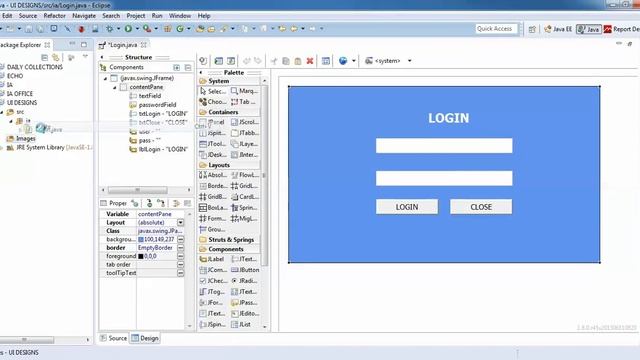Select the Marquee tool in Palette
The width and height of the screenshot is (640, 360).
pyautogui.click(x=244, y=91)
